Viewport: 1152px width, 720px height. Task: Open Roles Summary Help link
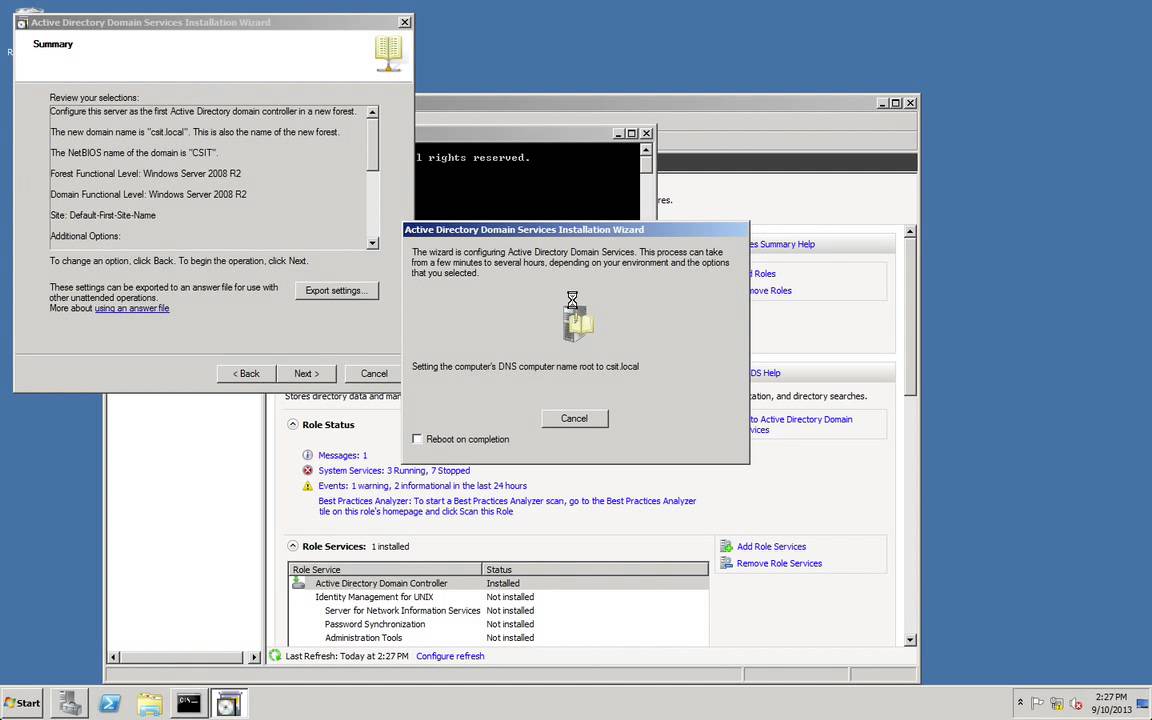[x=782, y=244]
